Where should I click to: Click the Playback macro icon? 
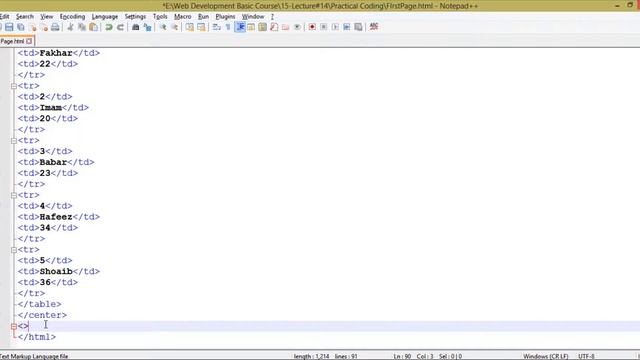335,27
